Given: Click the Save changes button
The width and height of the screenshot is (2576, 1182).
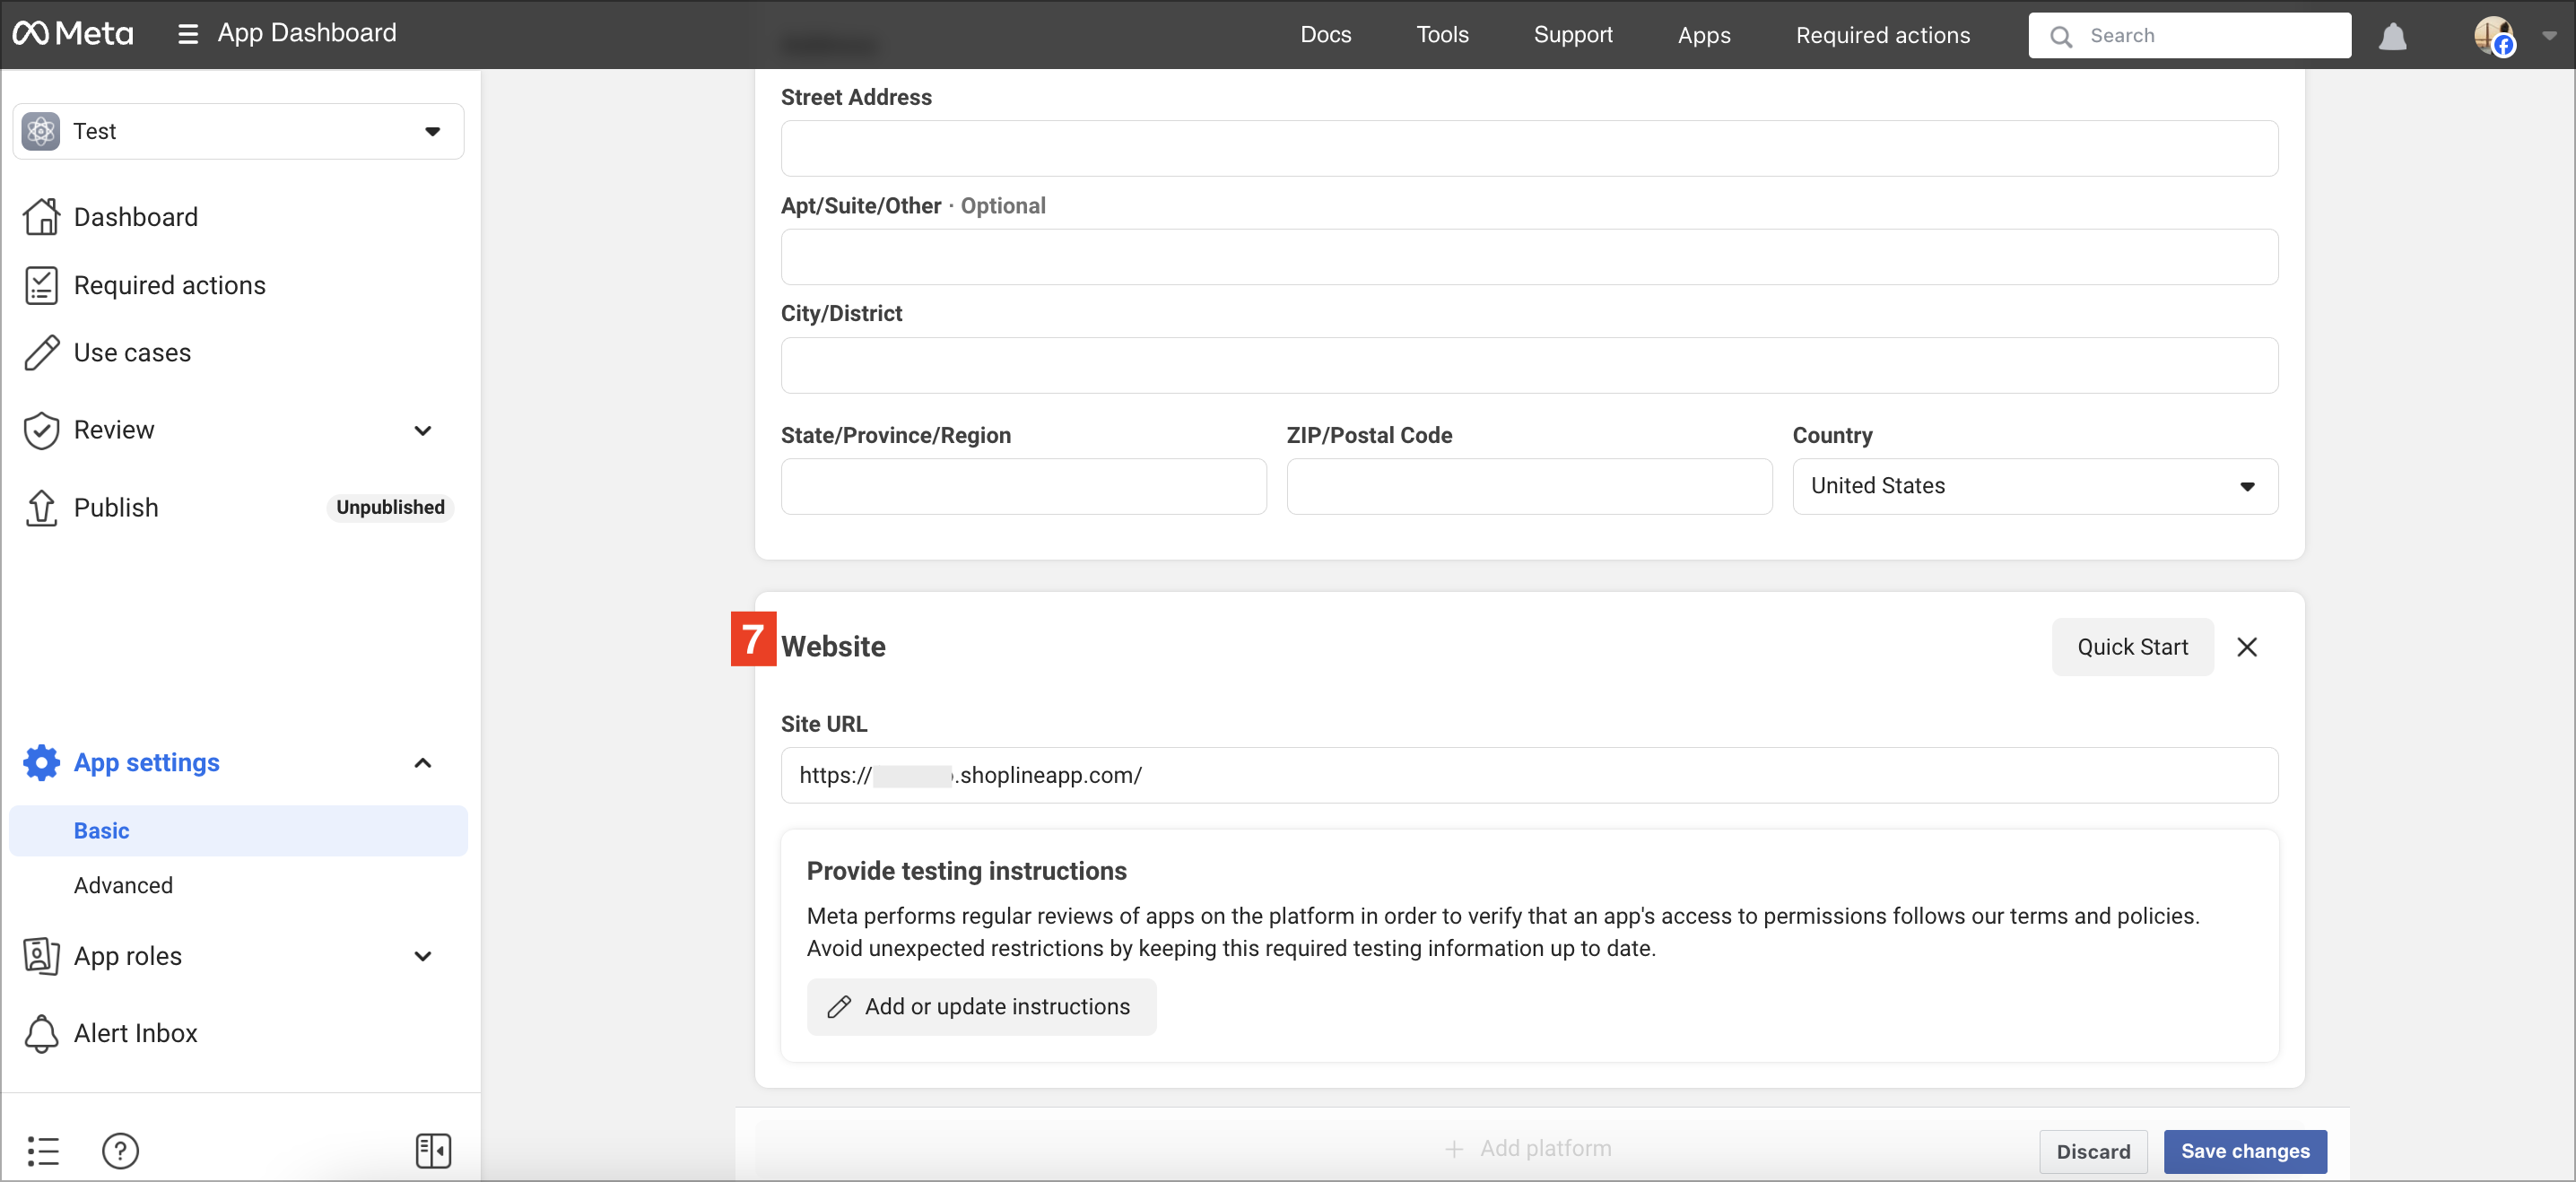Looking at the screenshot, I should [x=2245, y=1151].
